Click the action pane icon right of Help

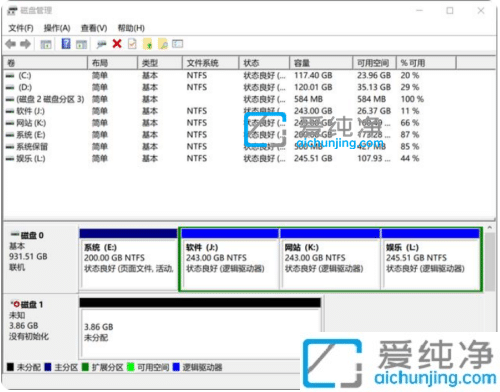tap(81, 44)
